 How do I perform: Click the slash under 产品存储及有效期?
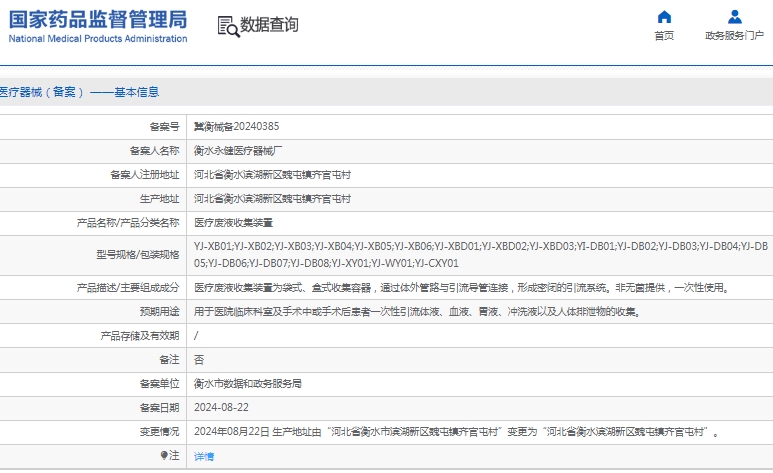pyautogui.click(x=196, y=336)
